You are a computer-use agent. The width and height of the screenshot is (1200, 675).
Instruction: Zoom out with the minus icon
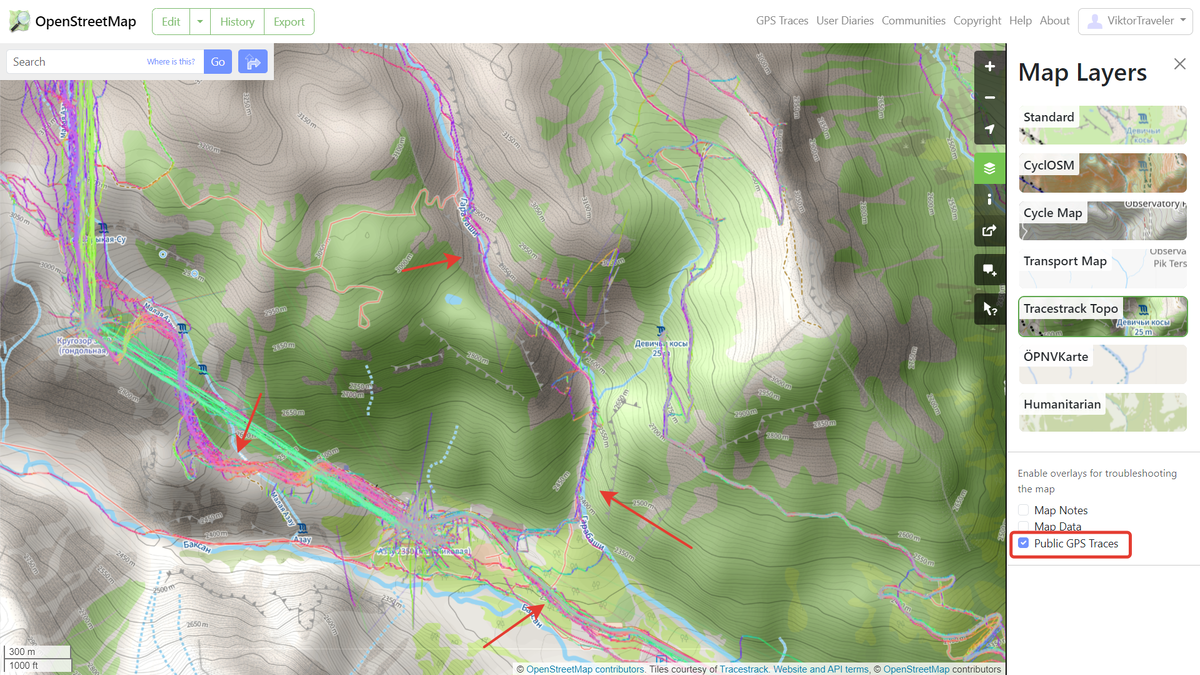(x=990, y=98)
